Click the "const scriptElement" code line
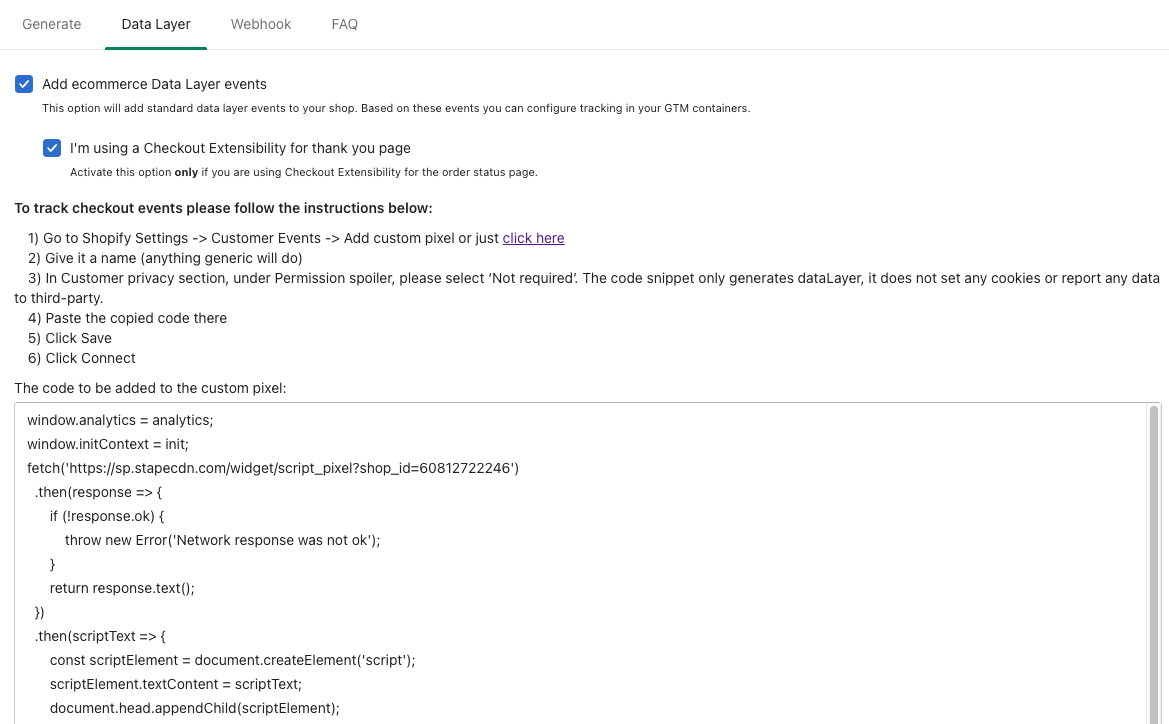 pos(232,660)
